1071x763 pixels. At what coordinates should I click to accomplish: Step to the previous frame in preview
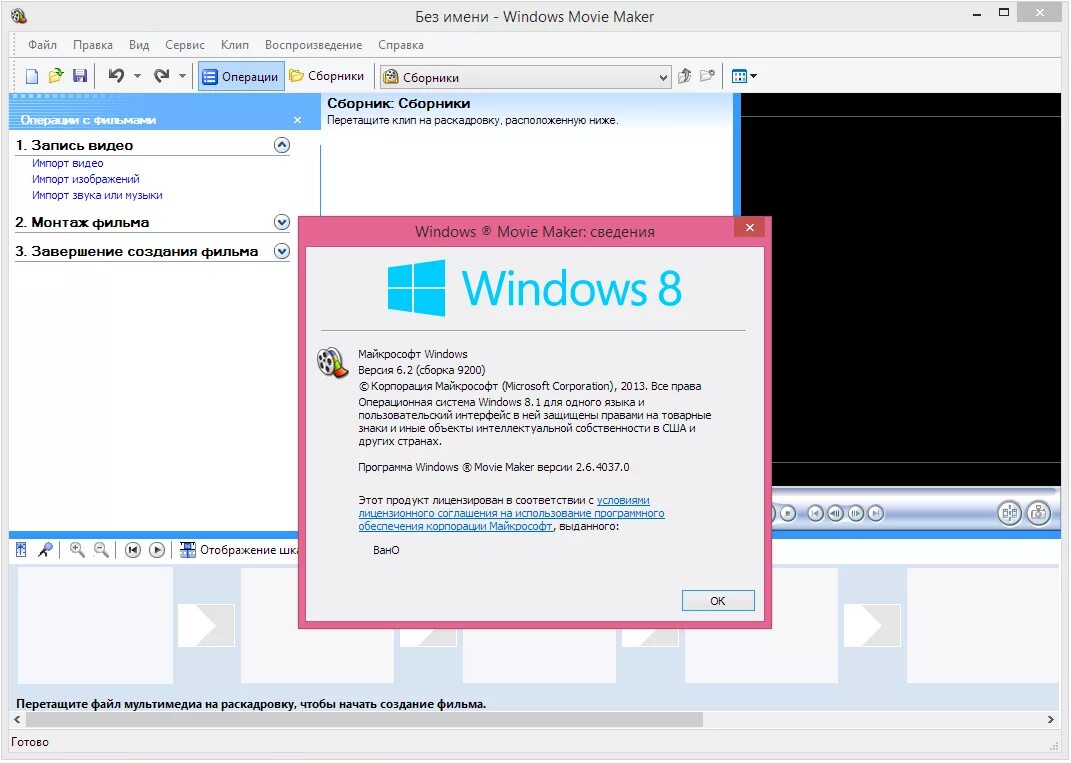point(835,513)
